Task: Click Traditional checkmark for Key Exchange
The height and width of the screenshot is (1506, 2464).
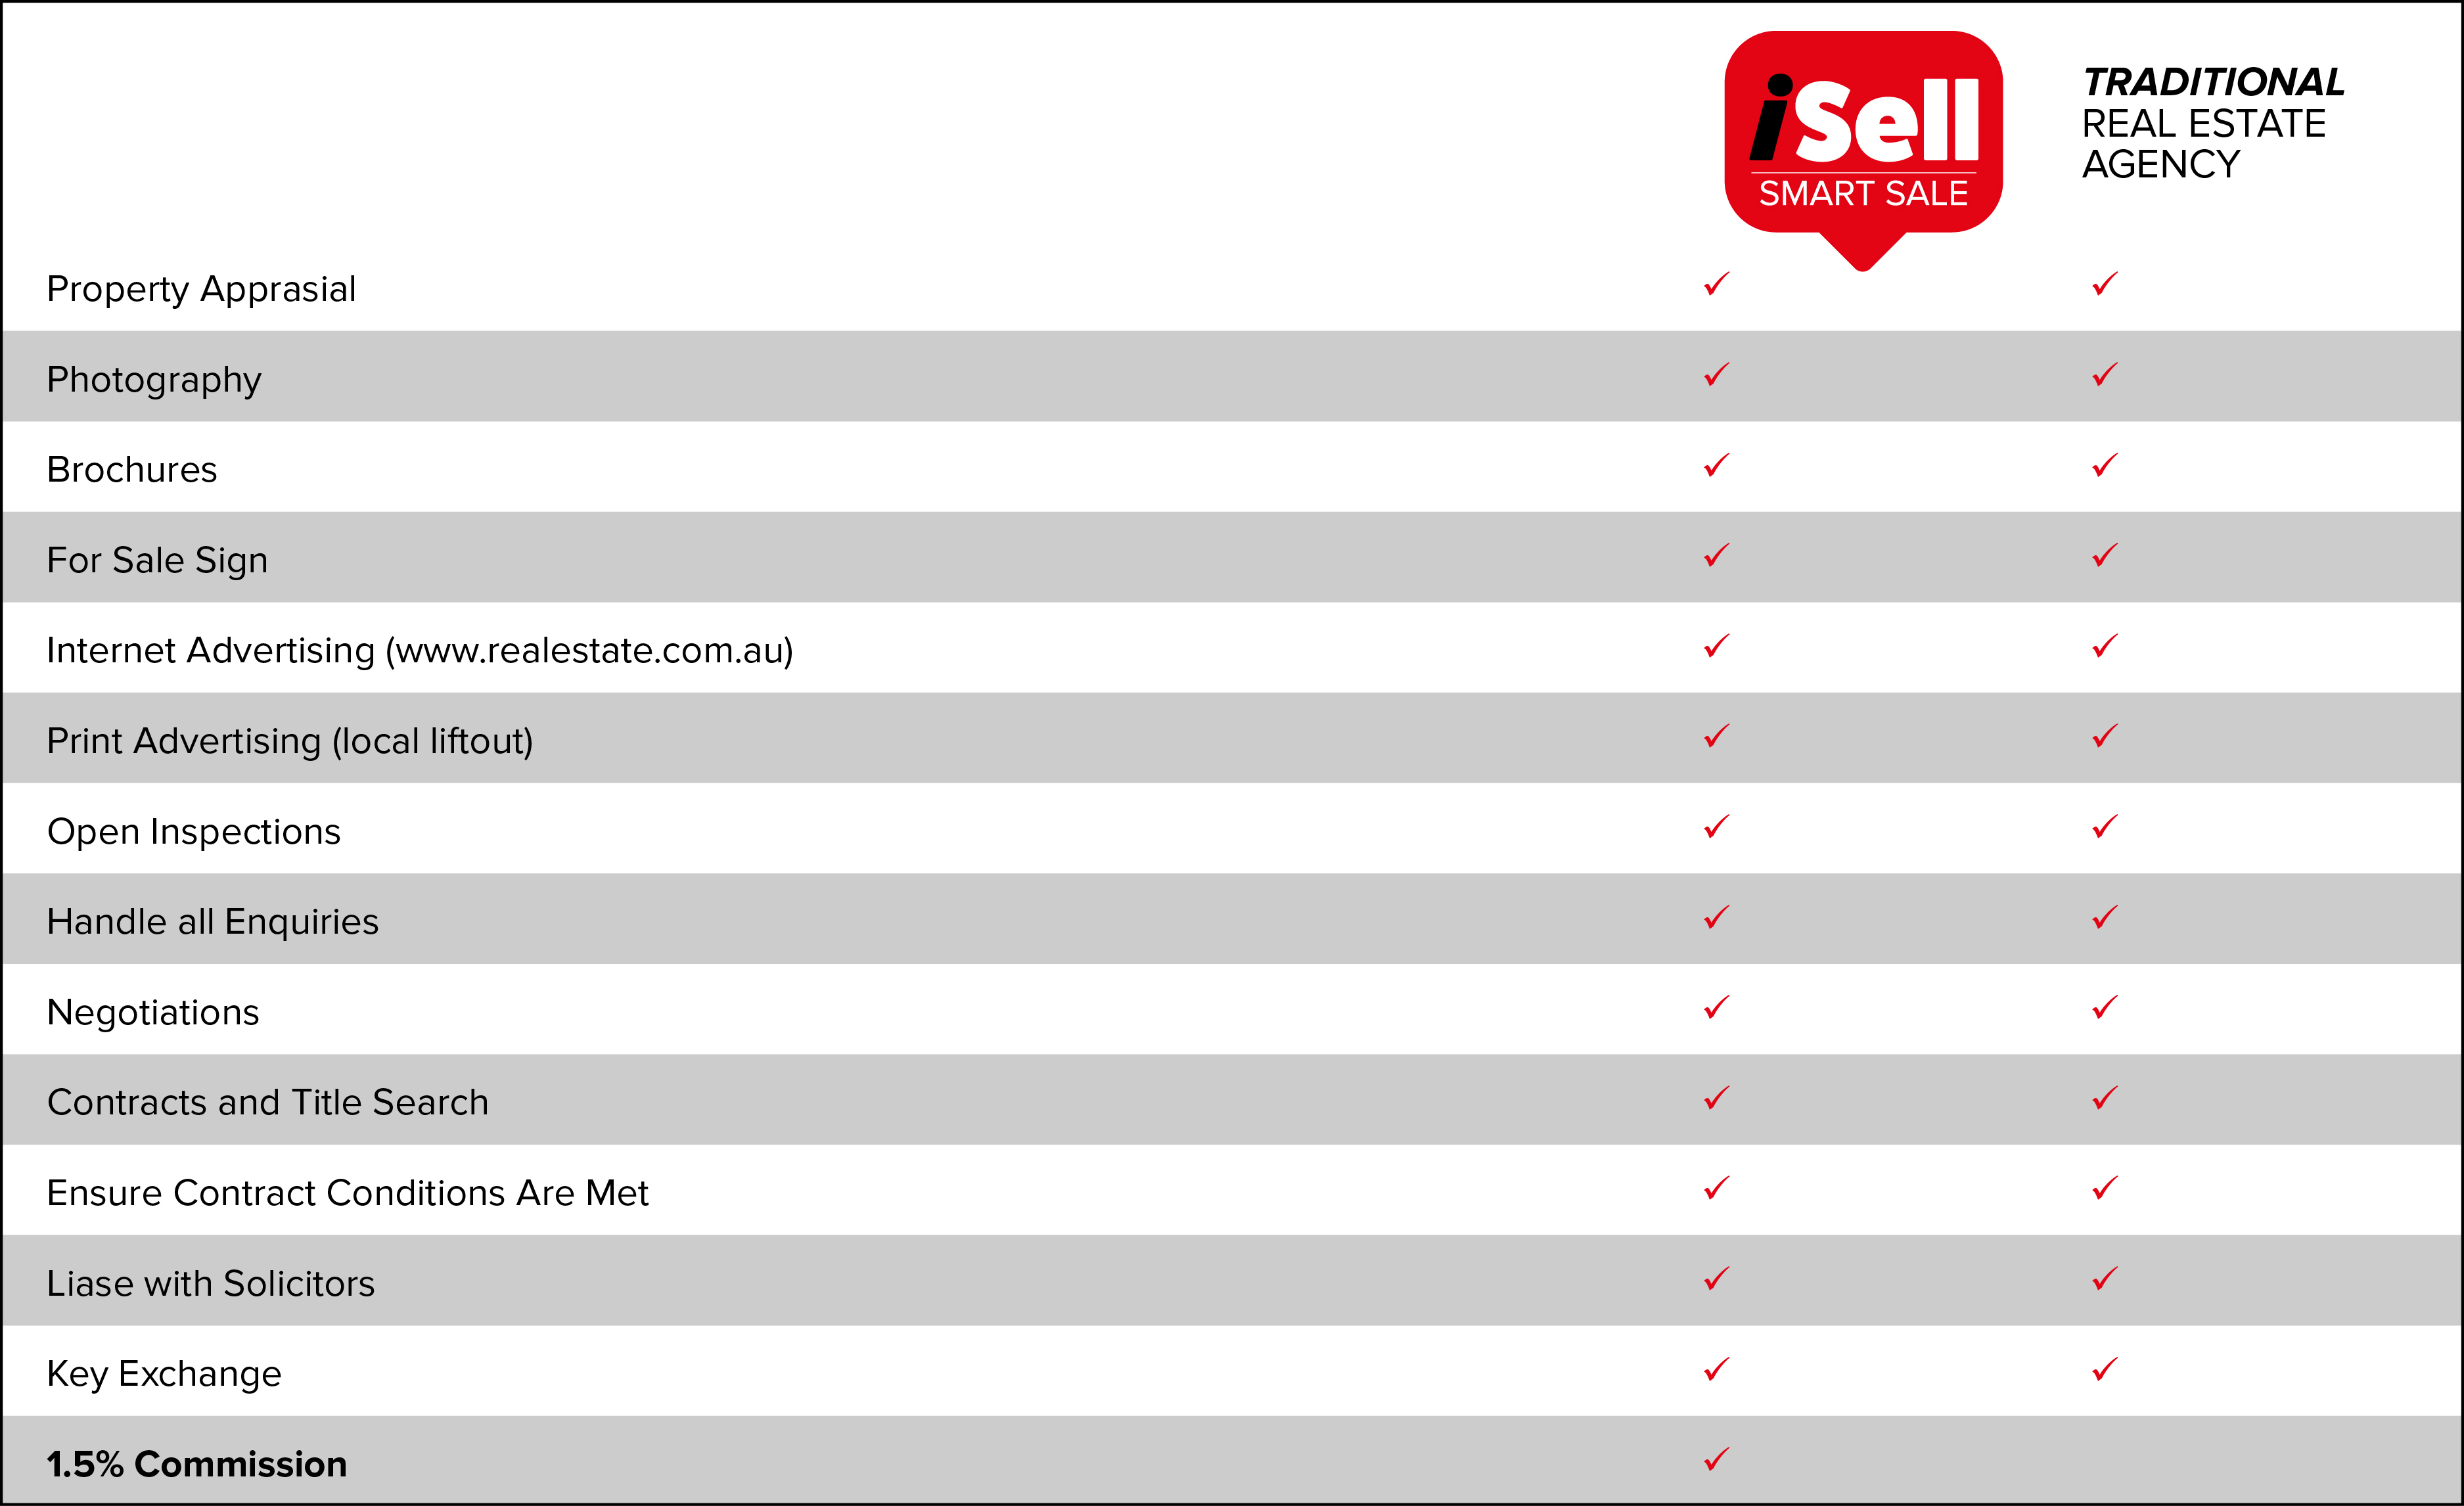Action: point(2105,1369)
